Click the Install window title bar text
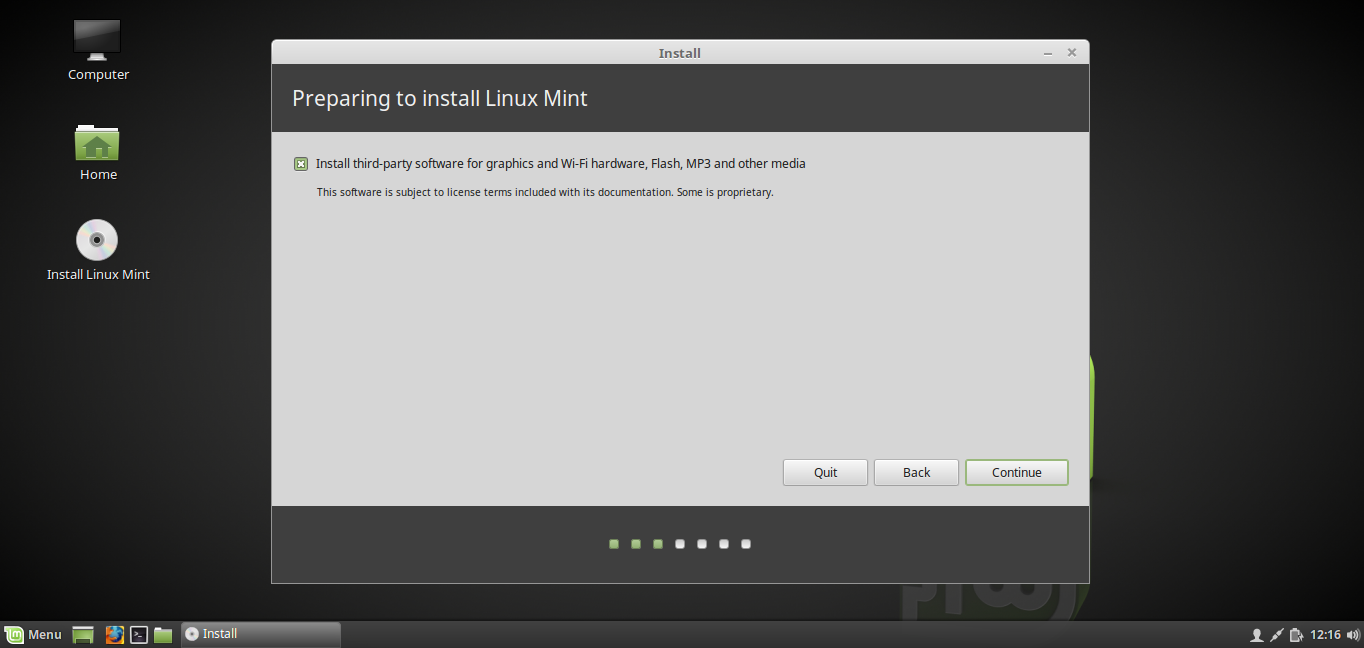1364x648 pixels. [x=680, y=53]
